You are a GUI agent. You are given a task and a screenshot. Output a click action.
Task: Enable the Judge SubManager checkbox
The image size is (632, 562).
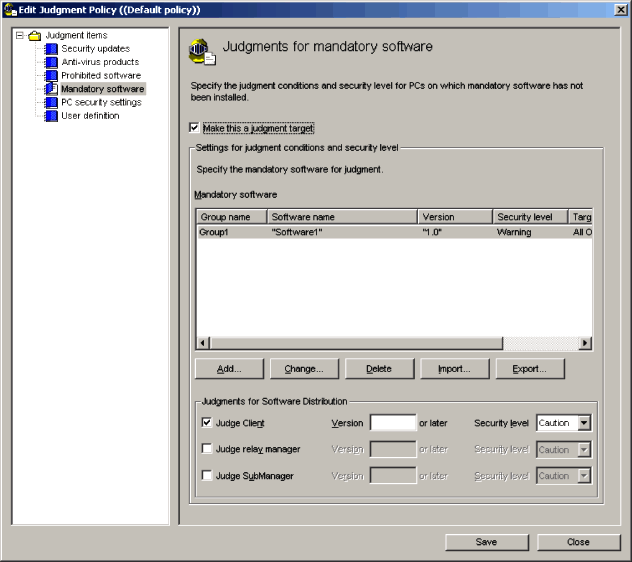coord(207,475)
